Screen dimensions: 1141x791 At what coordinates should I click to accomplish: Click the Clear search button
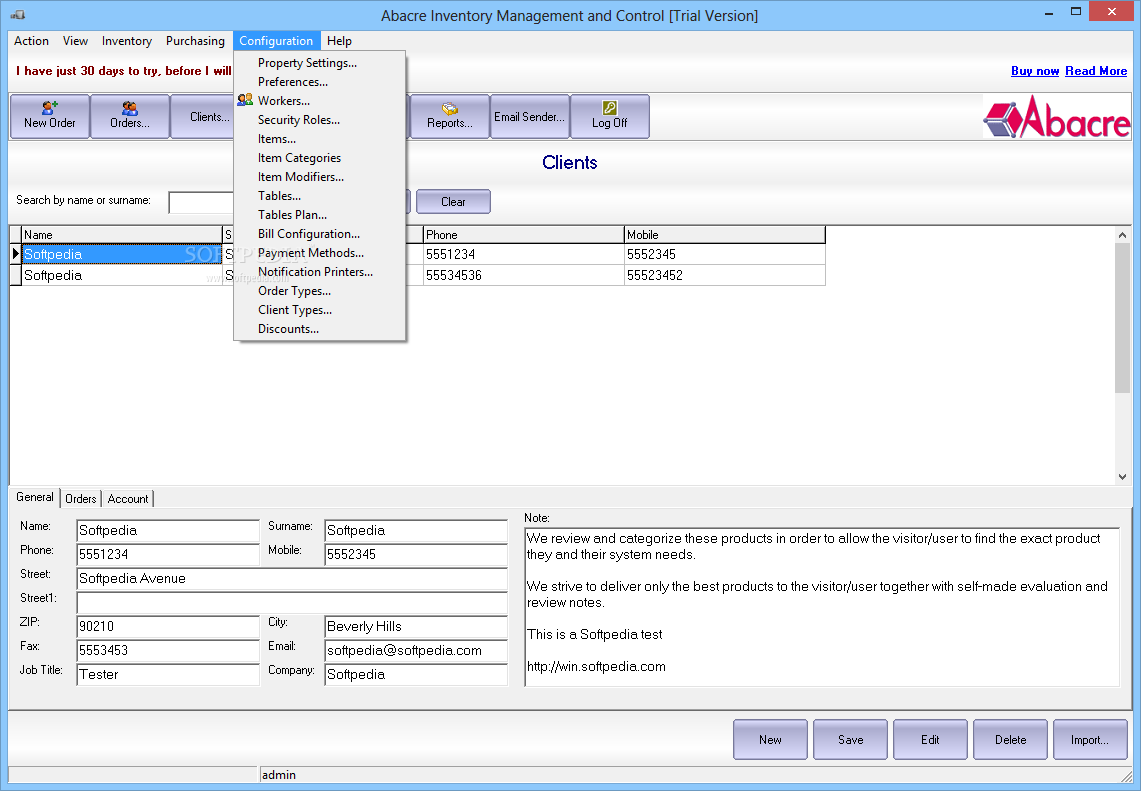[x=453, y=202]
